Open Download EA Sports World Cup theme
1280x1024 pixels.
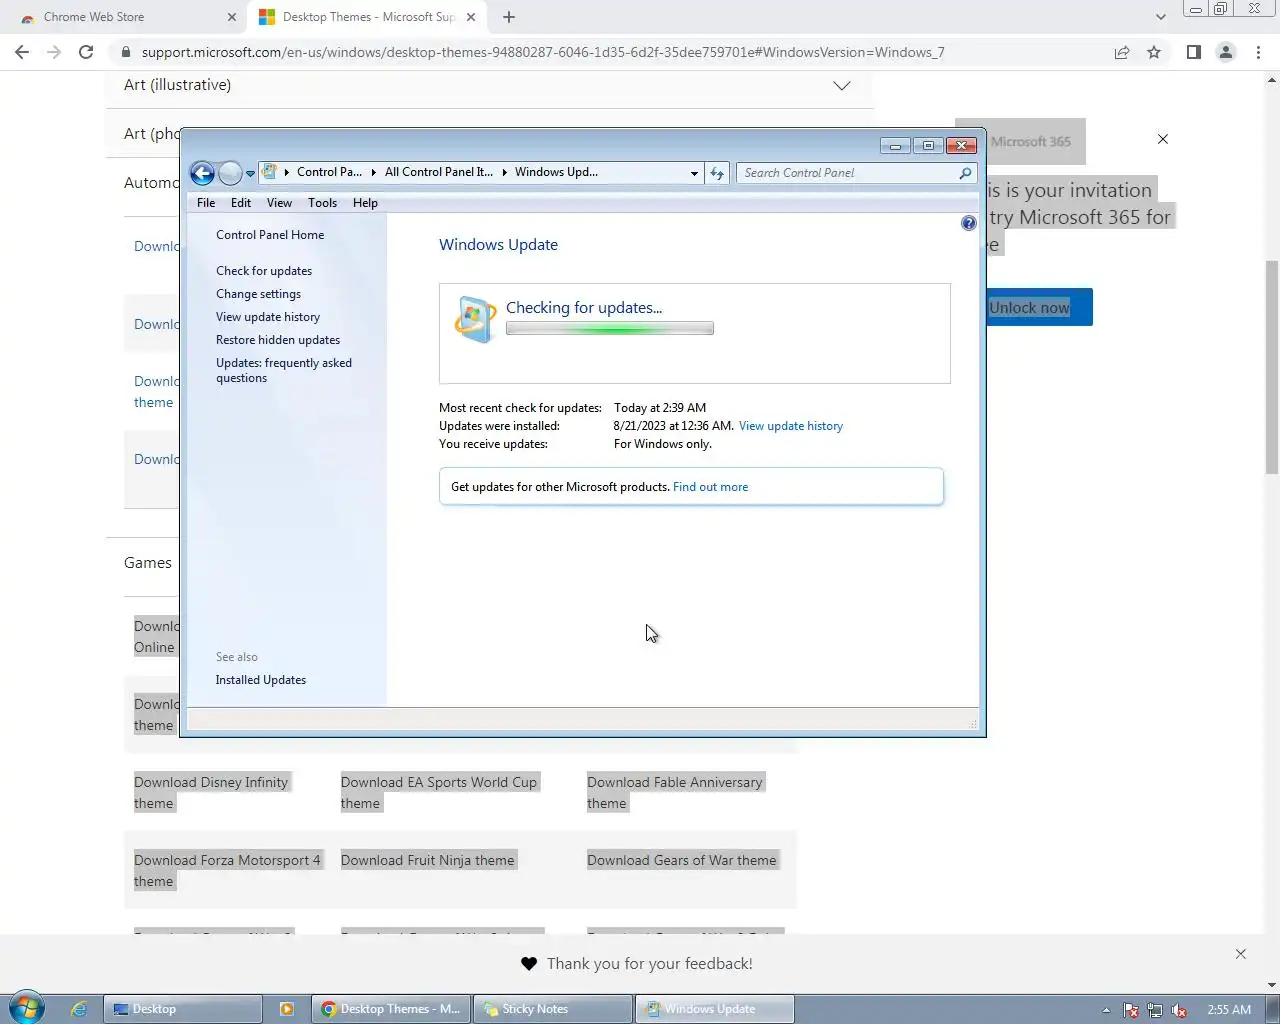tap(439, 793)
